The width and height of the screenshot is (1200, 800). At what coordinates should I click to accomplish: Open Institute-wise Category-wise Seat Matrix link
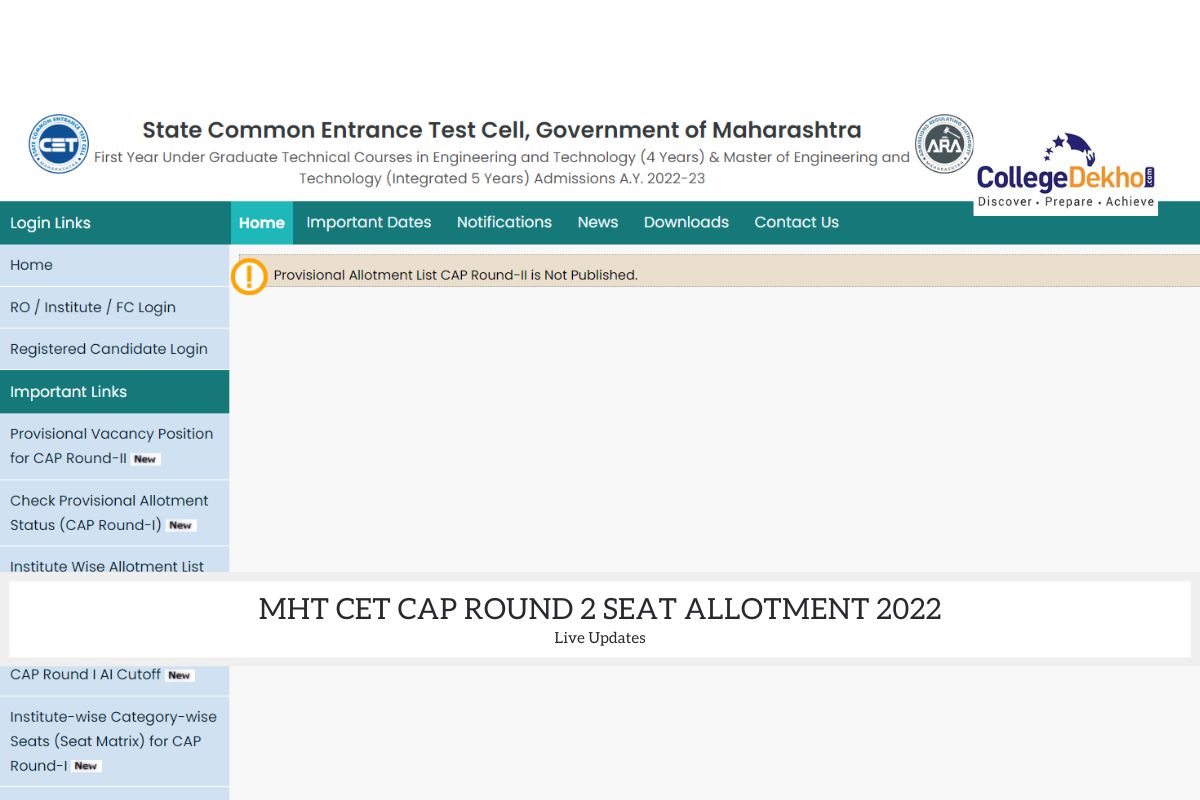pyautogui.click(x=113, y=740)
